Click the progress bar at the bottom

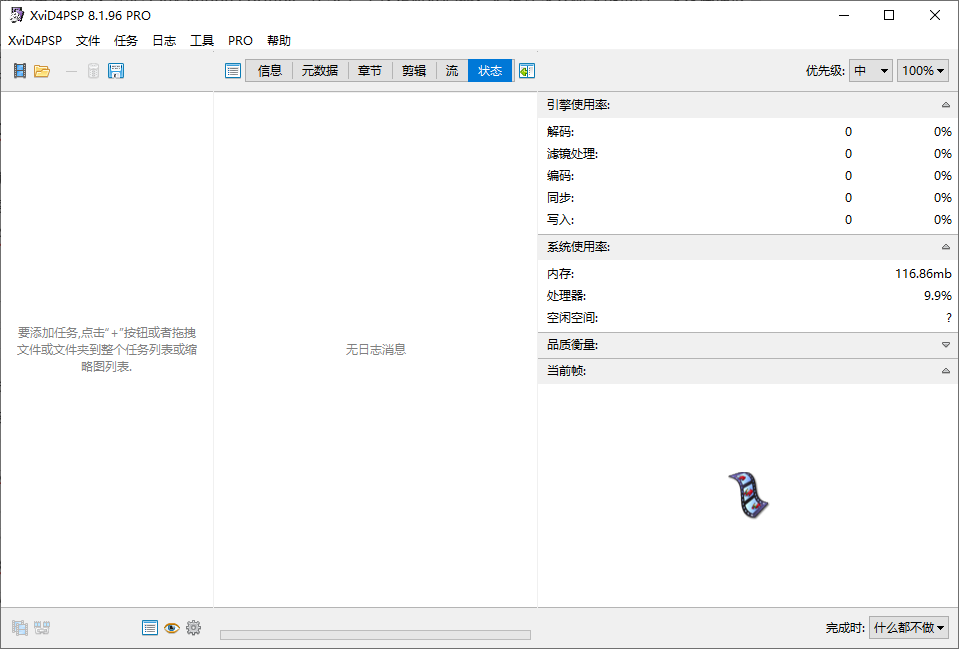pos(375,633)
